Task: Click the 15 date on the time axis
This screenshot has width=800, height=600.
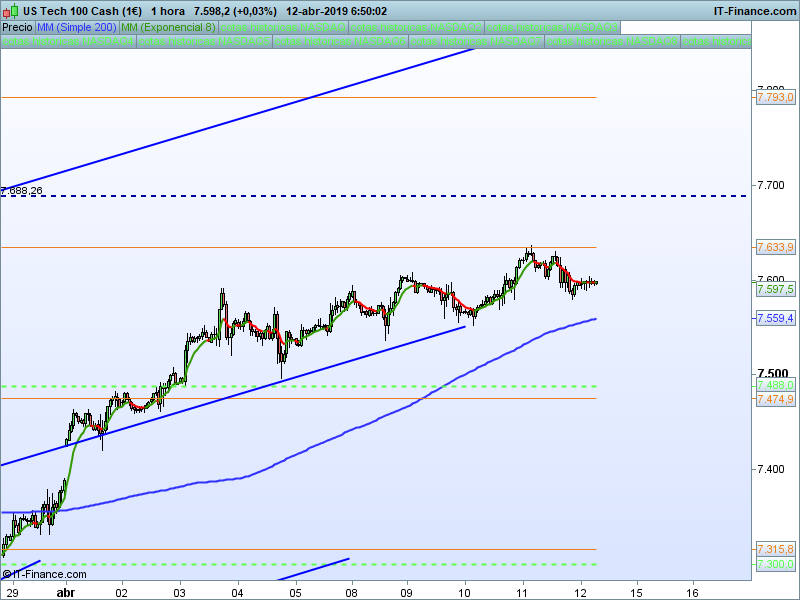Action: (x=636, y=592)
